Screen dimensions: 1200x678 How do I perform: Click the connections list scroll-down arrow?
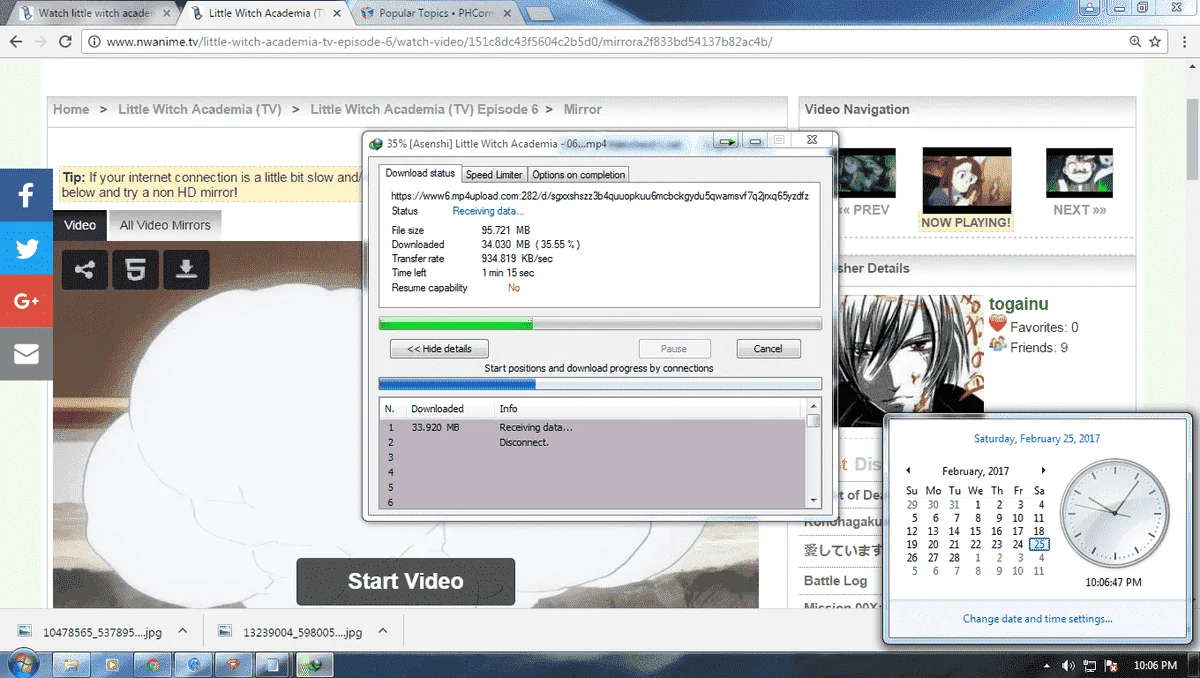coord(813,500)
